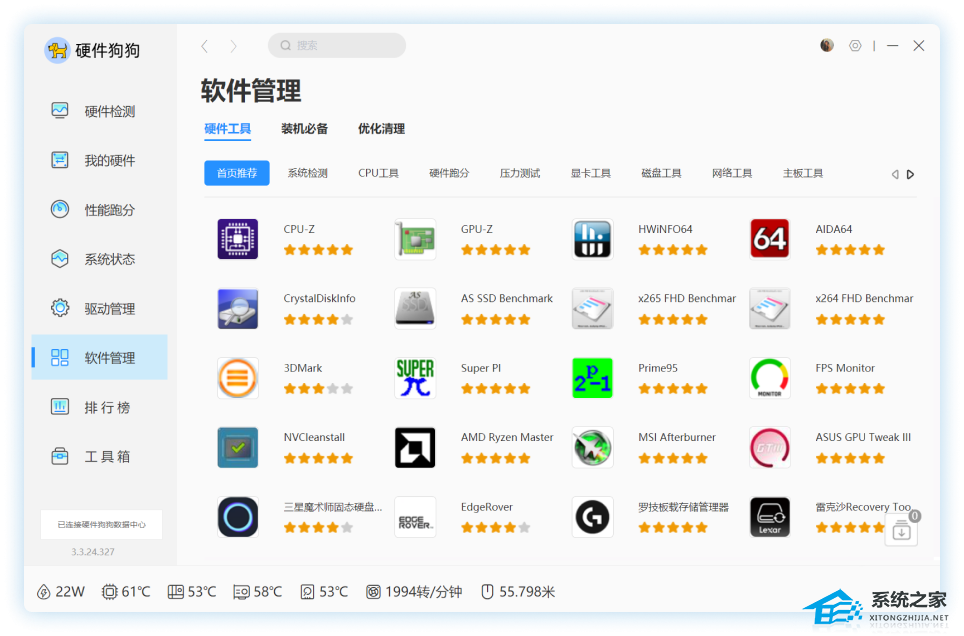Select the 硬件跑分 category

(449, 173)
